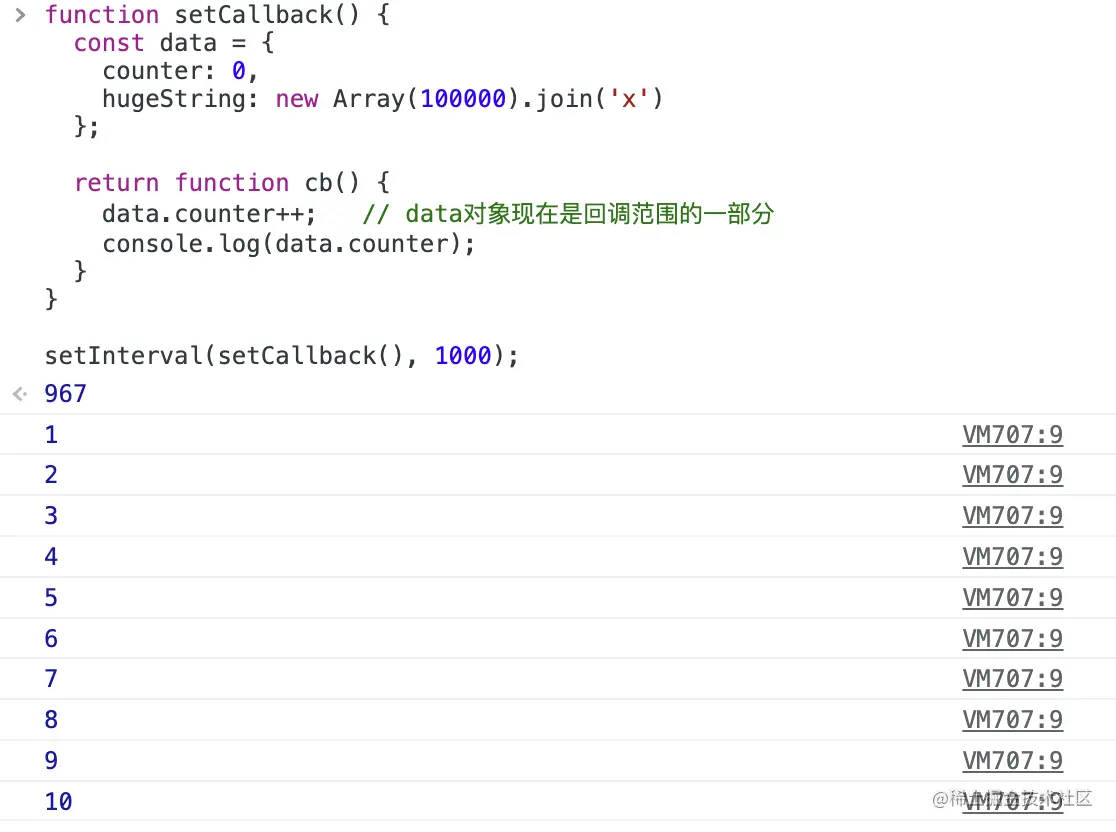Open VM707:9 source link for log output 7
Image resolution: width=1116 pixels, height=832 pixels.
pos(1012,679)
